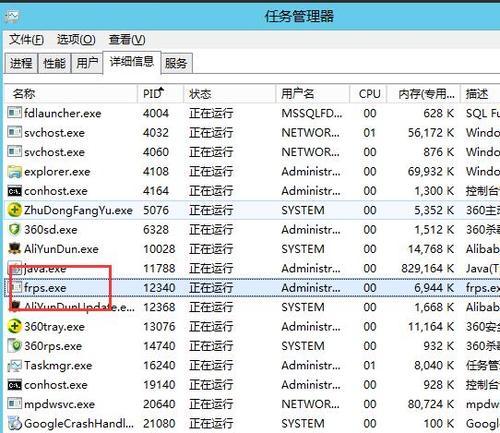This screenshot has width=500, height=433.
Task: Click memory value 6,944 K
Action: [434, 288]
